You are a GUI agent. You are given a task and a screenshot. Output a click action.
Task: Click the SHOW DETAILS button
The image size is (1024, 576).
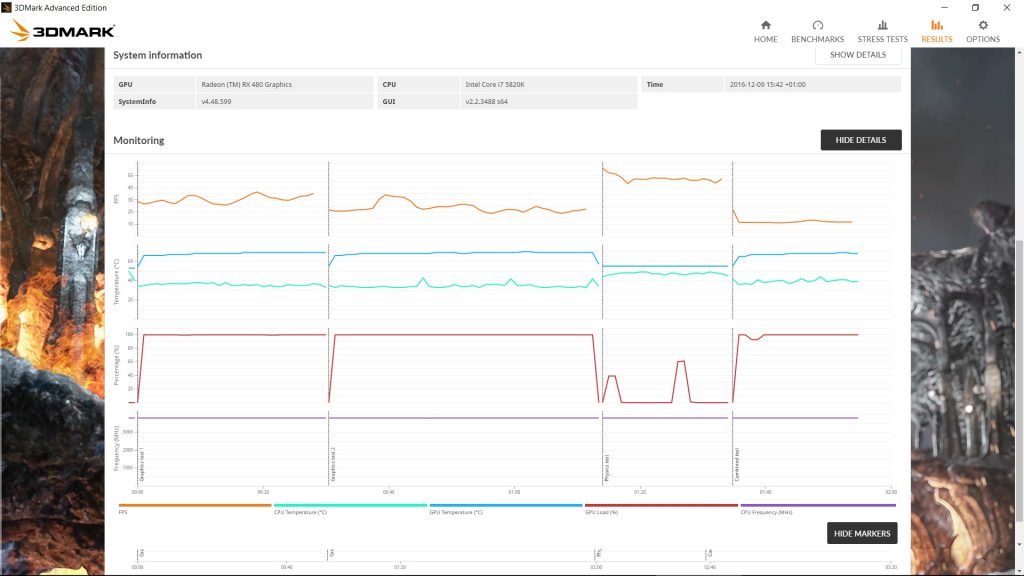pyautogui.click(x=858, y=55)
